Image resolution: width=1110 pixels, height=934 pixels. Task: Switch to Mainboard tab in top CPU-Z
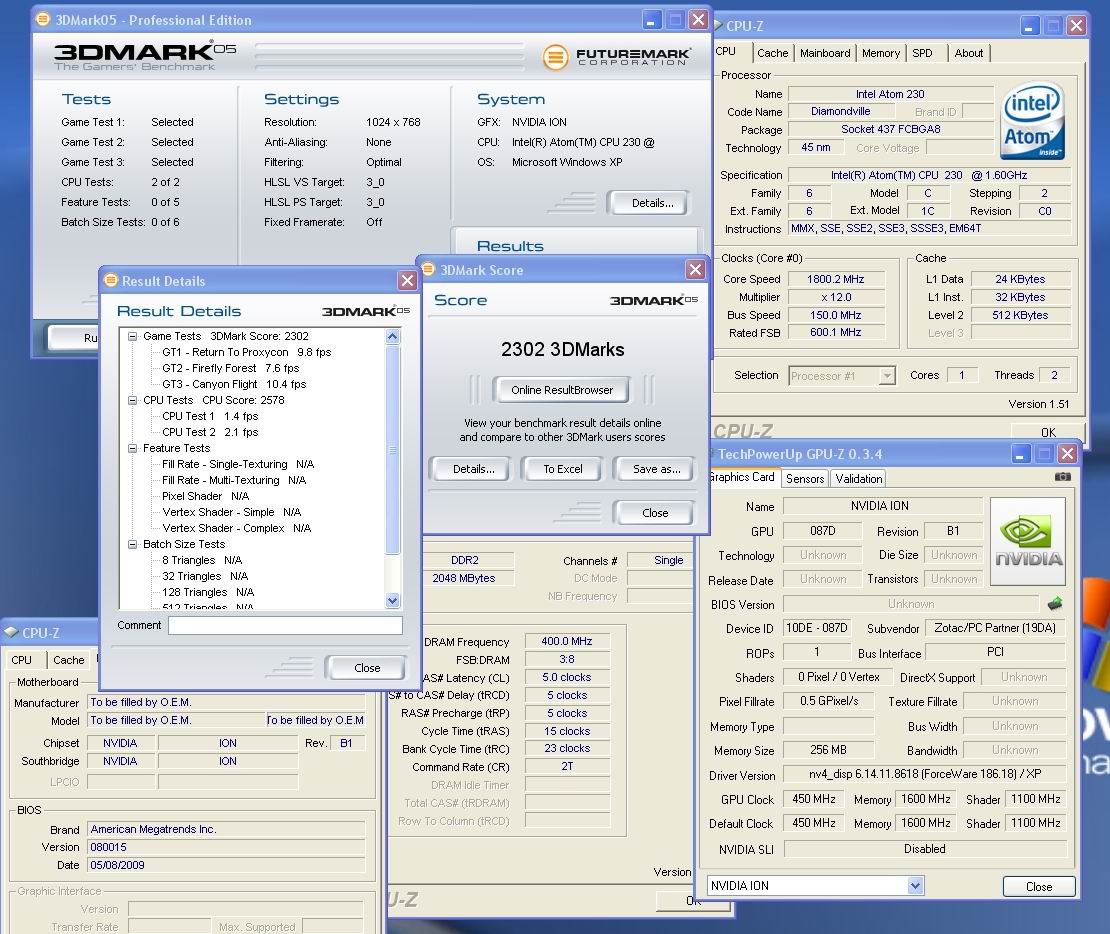(x=825, y=53)
